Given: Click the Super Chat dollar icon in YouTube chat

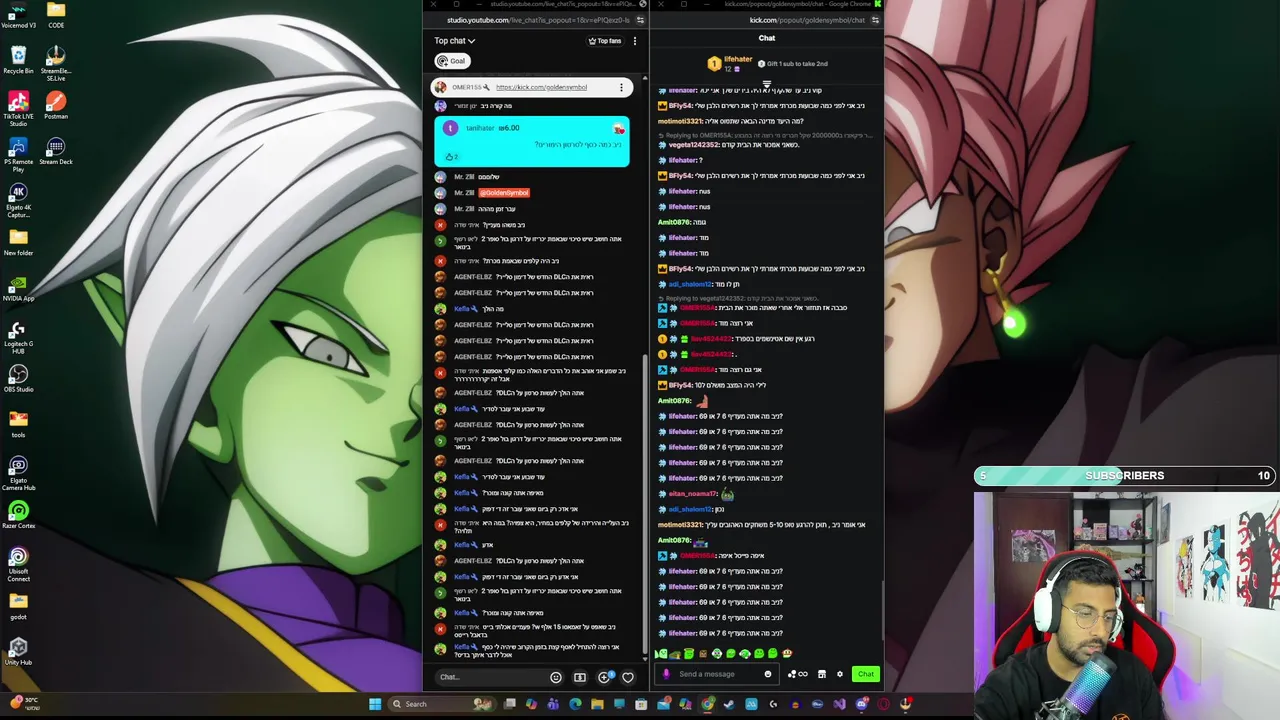Looking at the screenshot, I should tap(579, 677).
